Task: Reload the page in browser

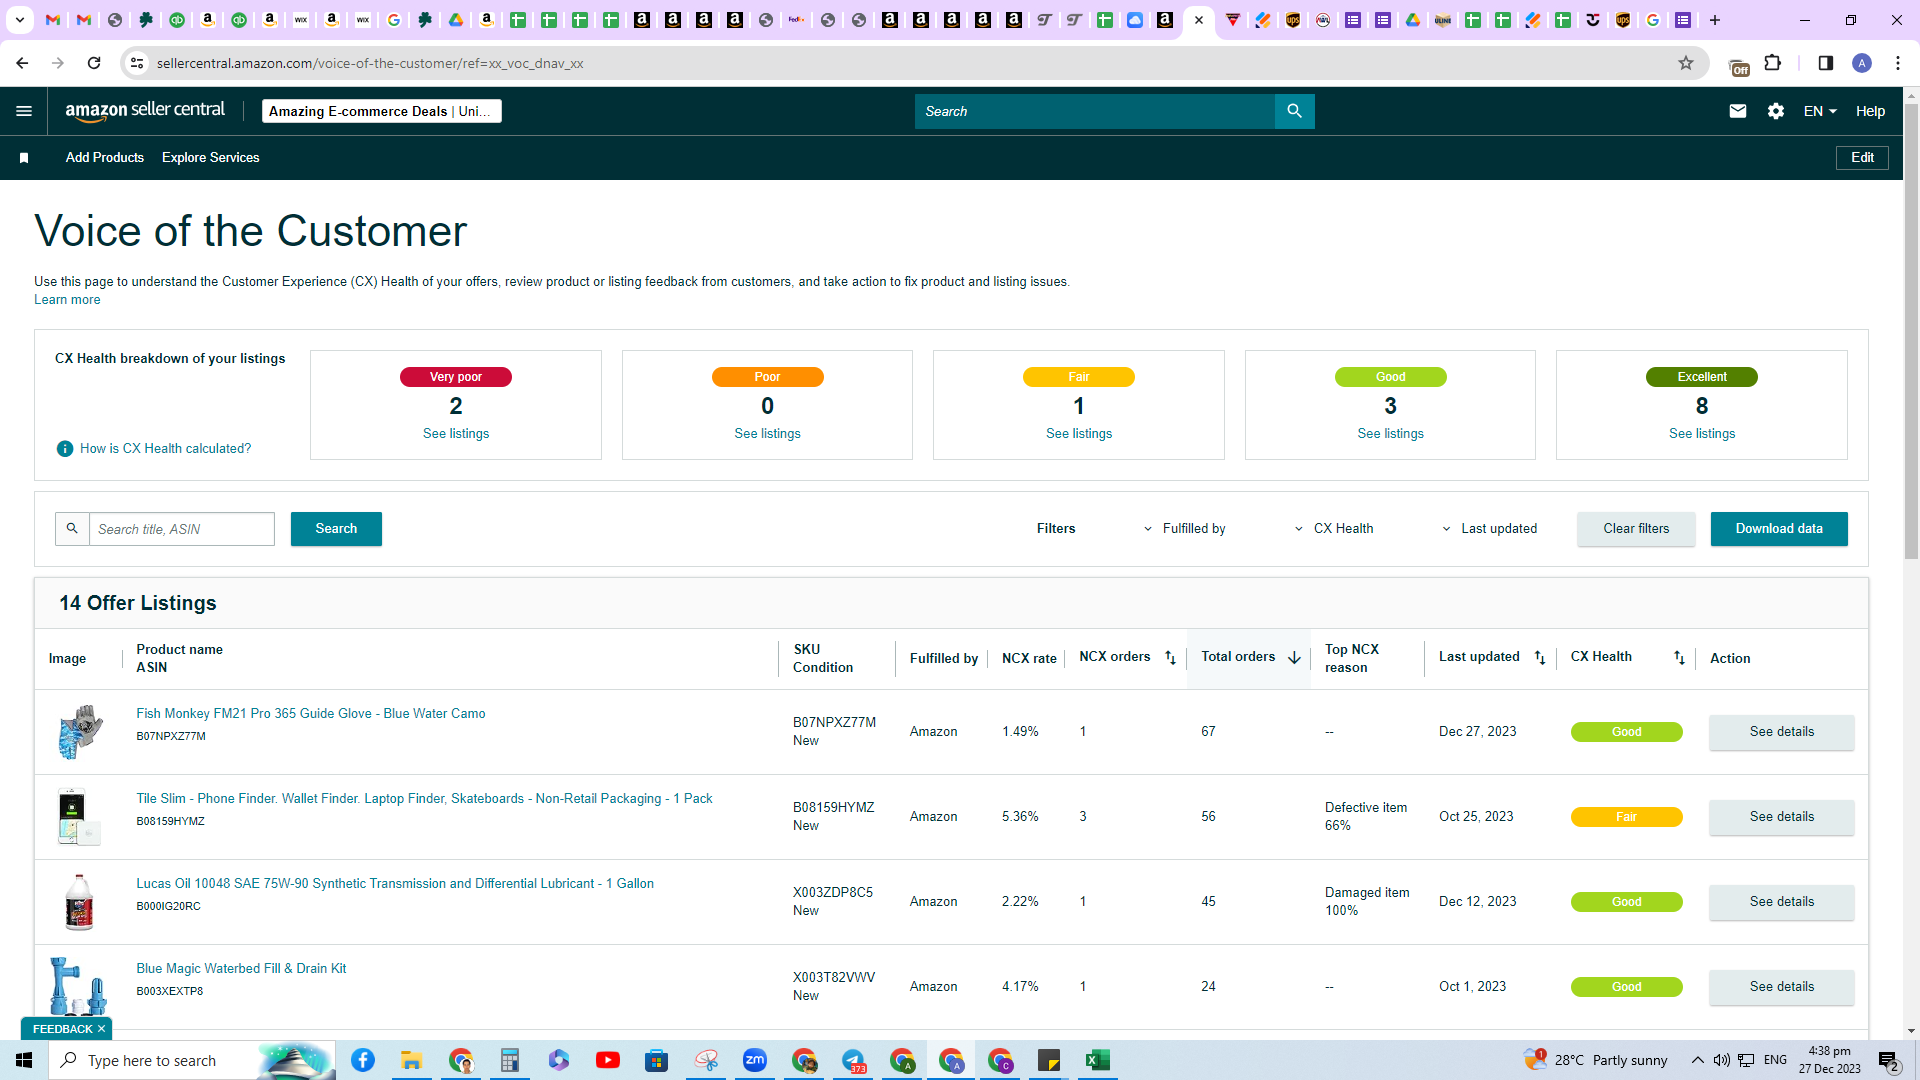Action: [x=94, y=63]
